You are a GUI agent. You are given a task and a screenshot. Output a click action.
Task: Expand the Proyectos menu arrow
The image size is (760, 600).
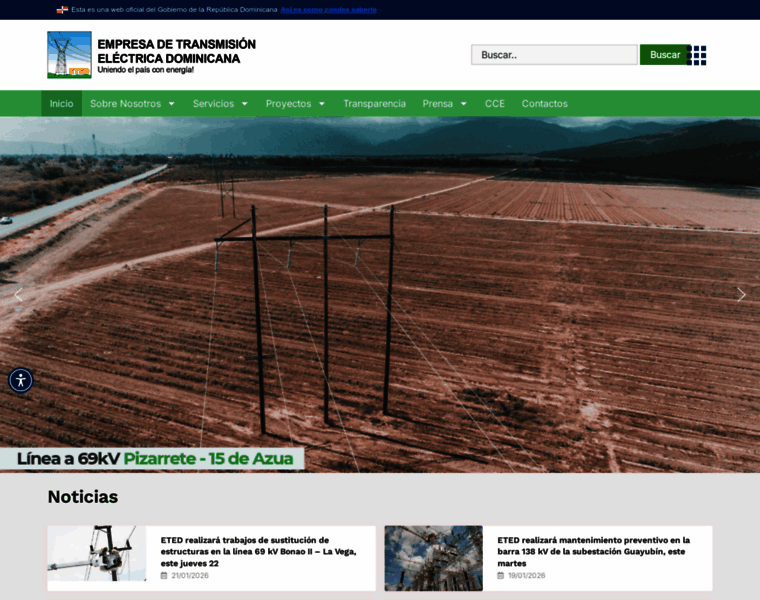pos(322,104)
